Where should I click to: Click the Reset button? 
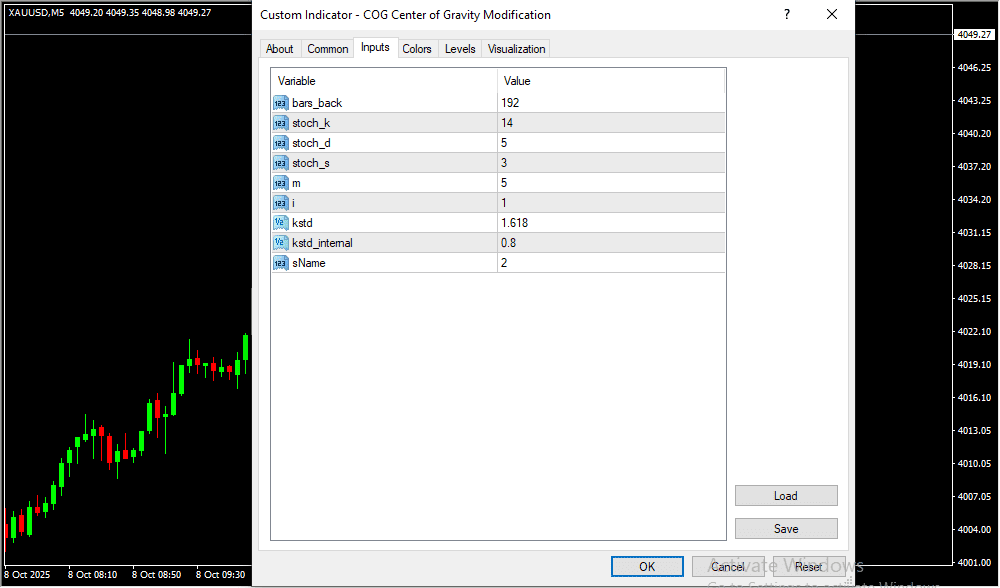coord(809,567)
